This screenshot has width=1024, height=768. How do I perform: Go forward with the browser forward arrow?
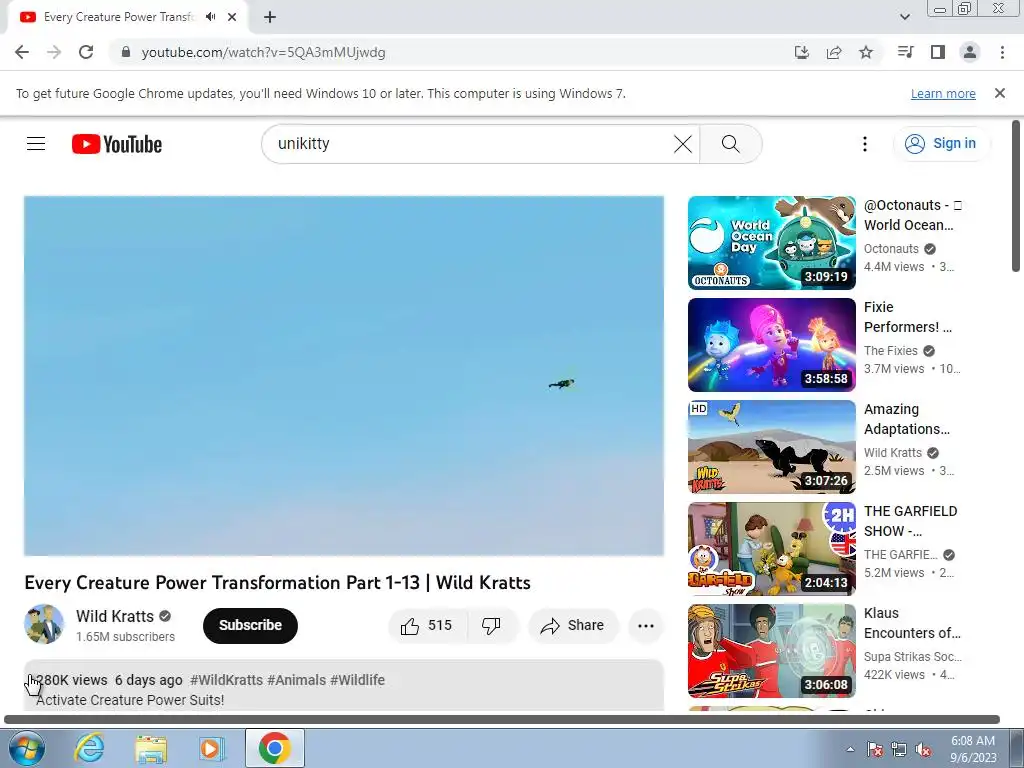54,52
